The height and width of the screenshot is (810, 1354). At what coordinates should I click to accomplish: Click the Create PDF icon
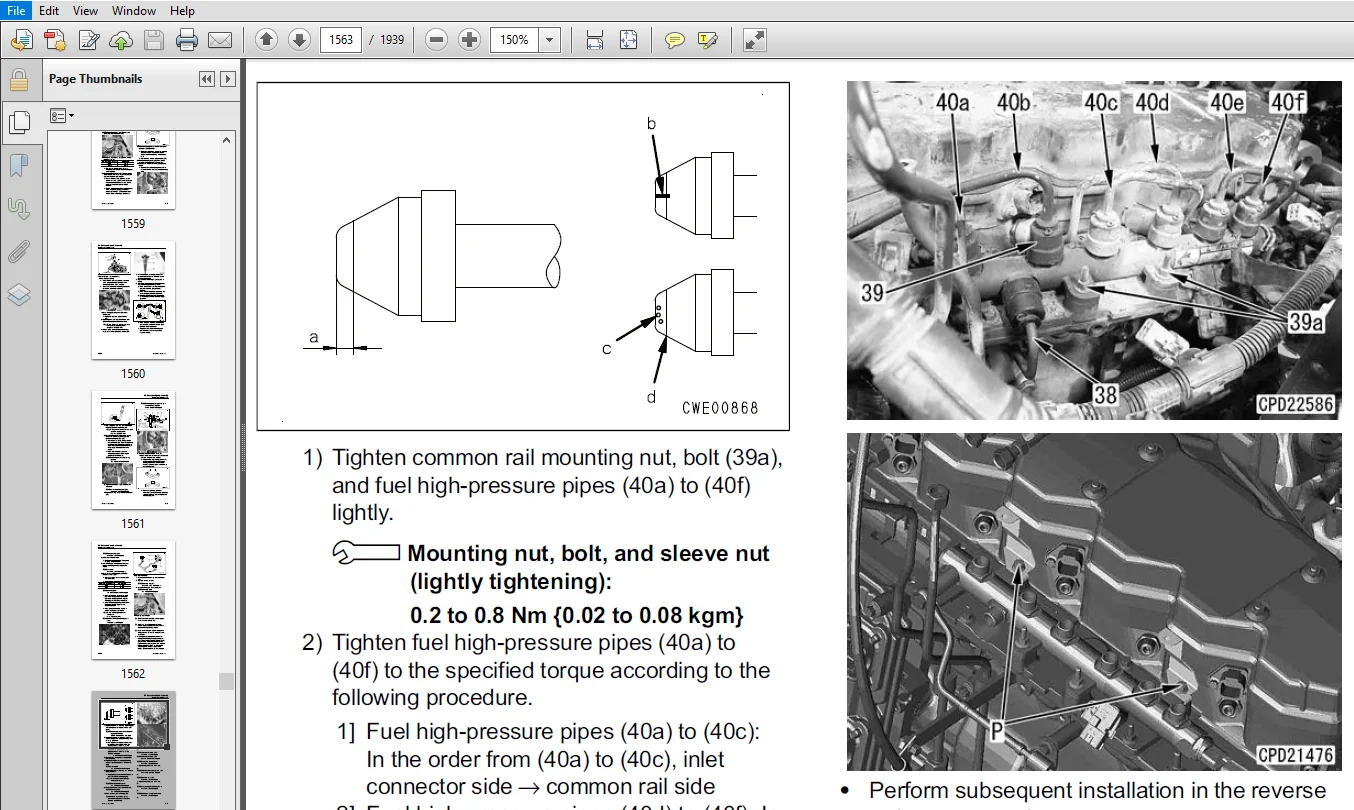(x=55, y=40)
